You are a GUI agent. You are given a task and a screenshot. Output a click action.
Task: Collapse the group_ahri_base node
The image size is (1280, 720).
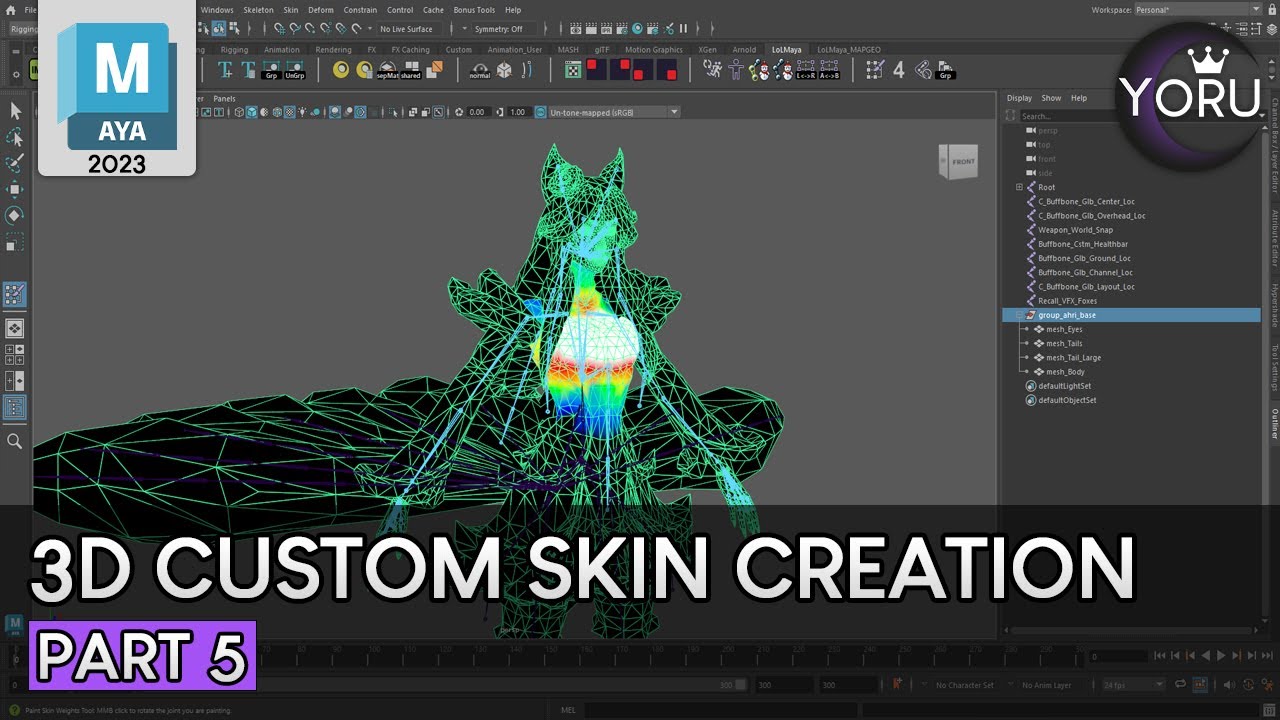1019,315
